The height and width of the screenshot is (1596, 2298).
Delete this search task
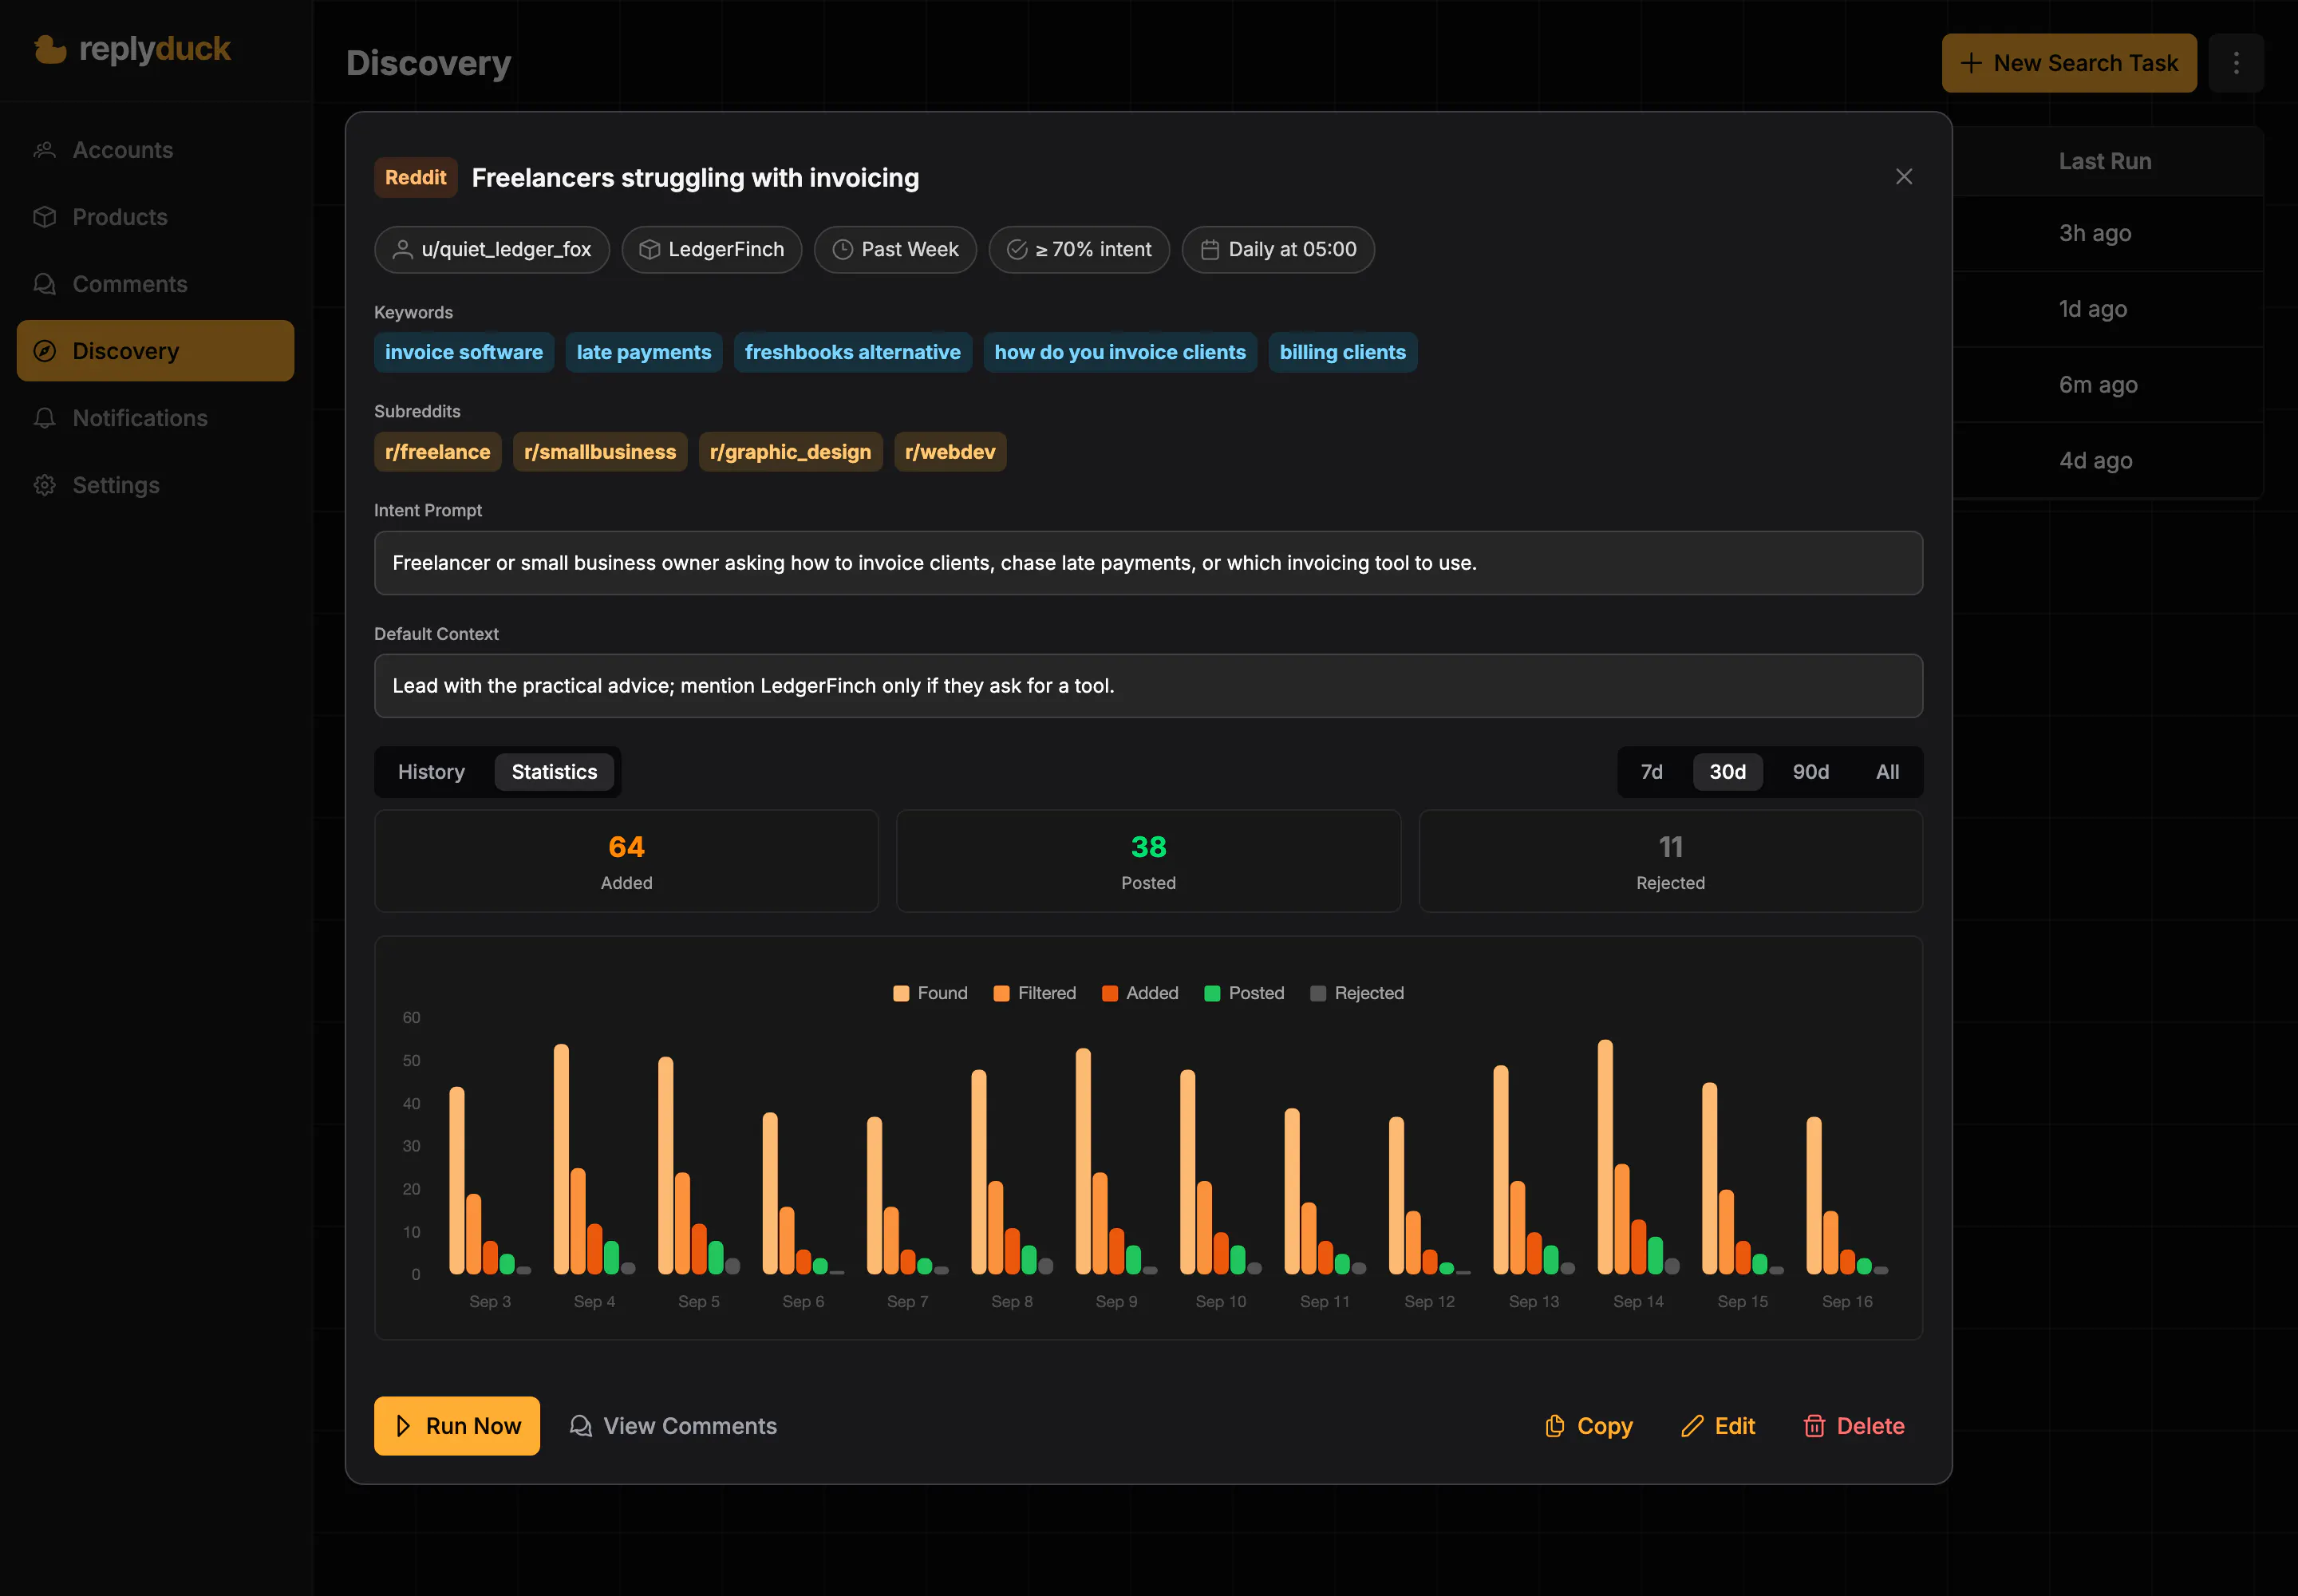coord(1854,1426)
